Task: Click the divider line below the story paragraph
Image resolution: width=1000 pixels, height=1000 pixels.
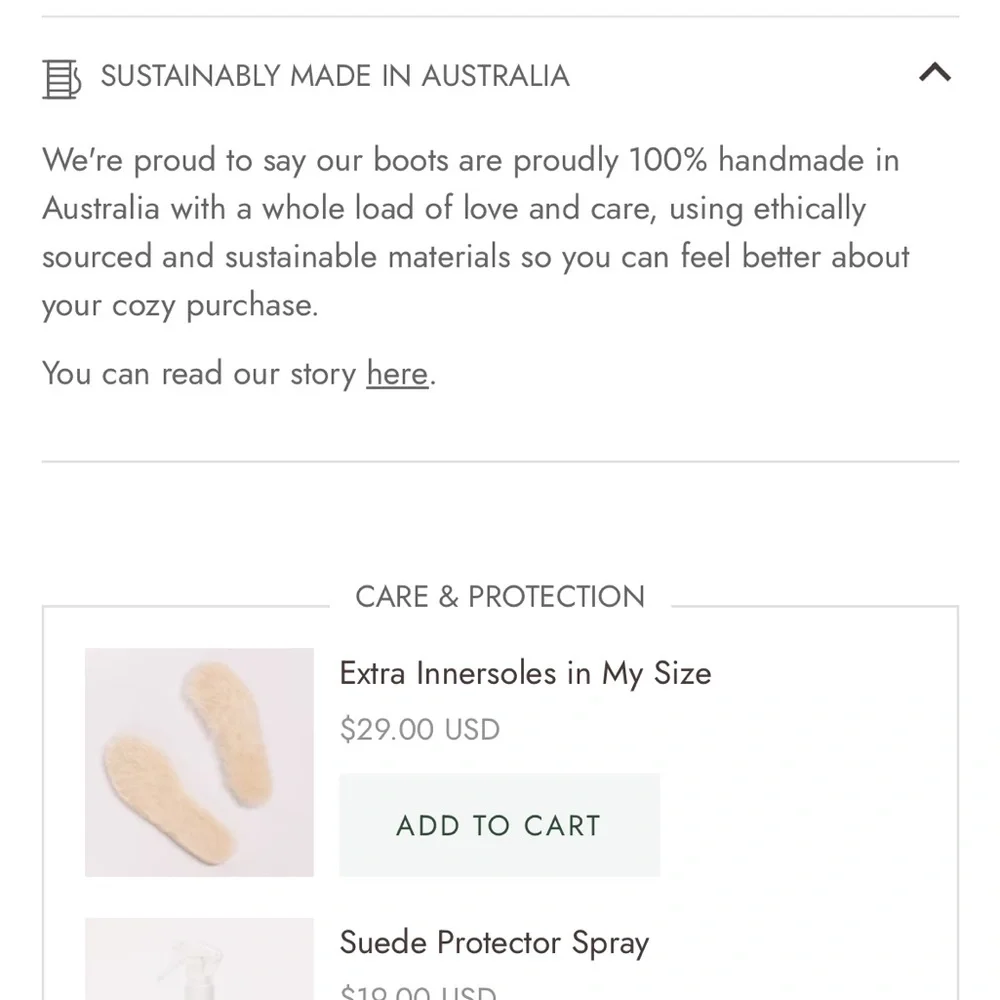Action: (500, 462)
